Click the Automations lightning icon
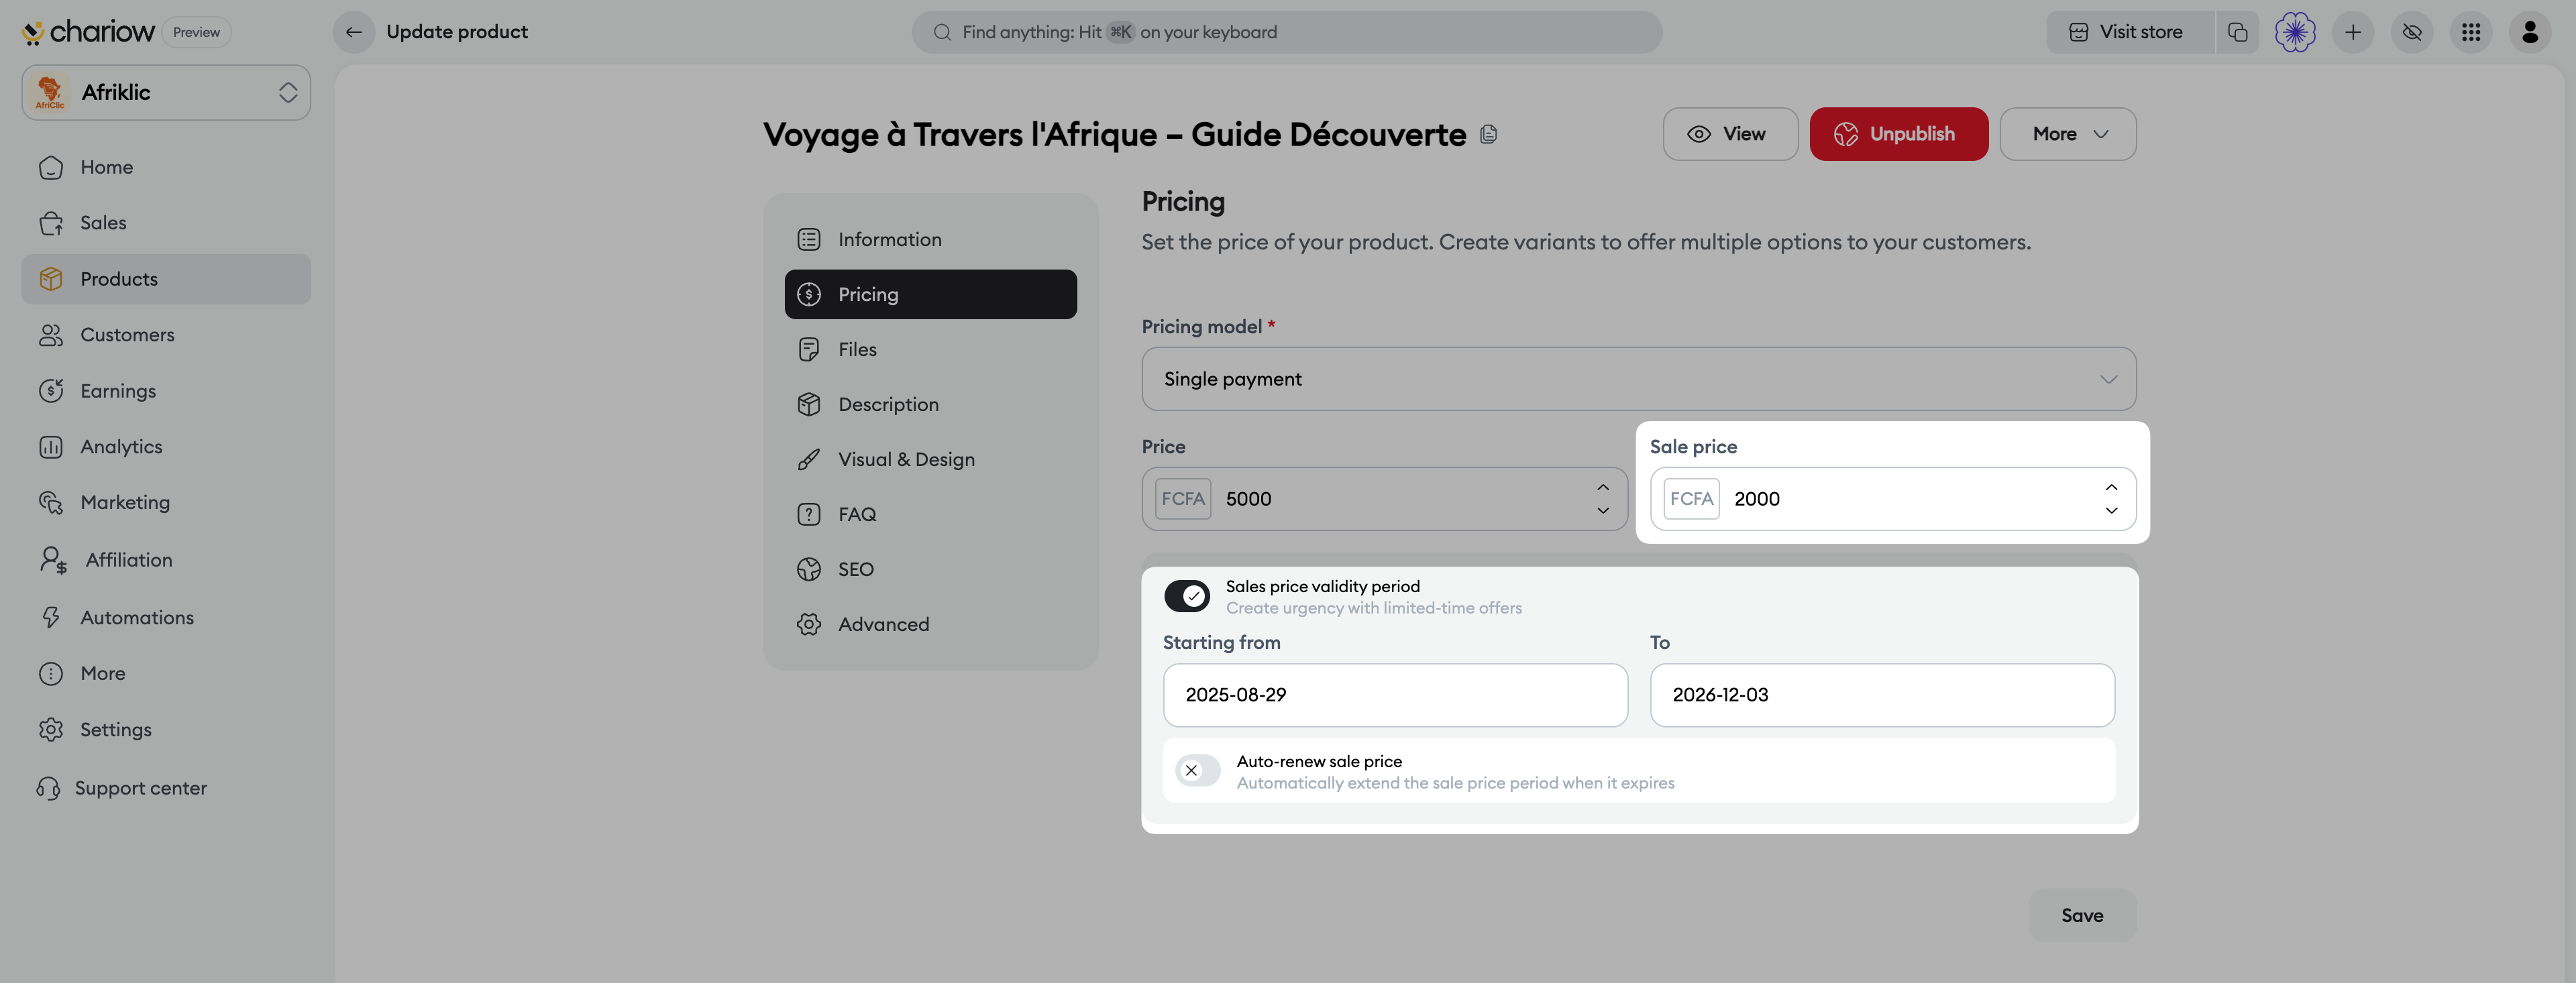 click(x=51, y=618)
